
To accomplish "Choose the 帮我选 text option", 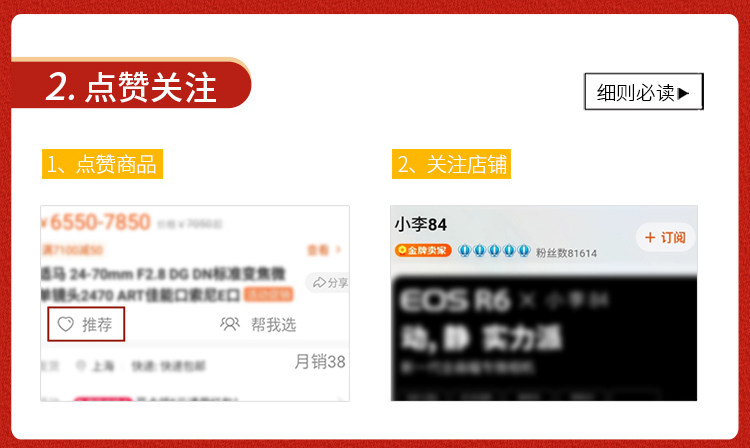I will tap(274, 325).
